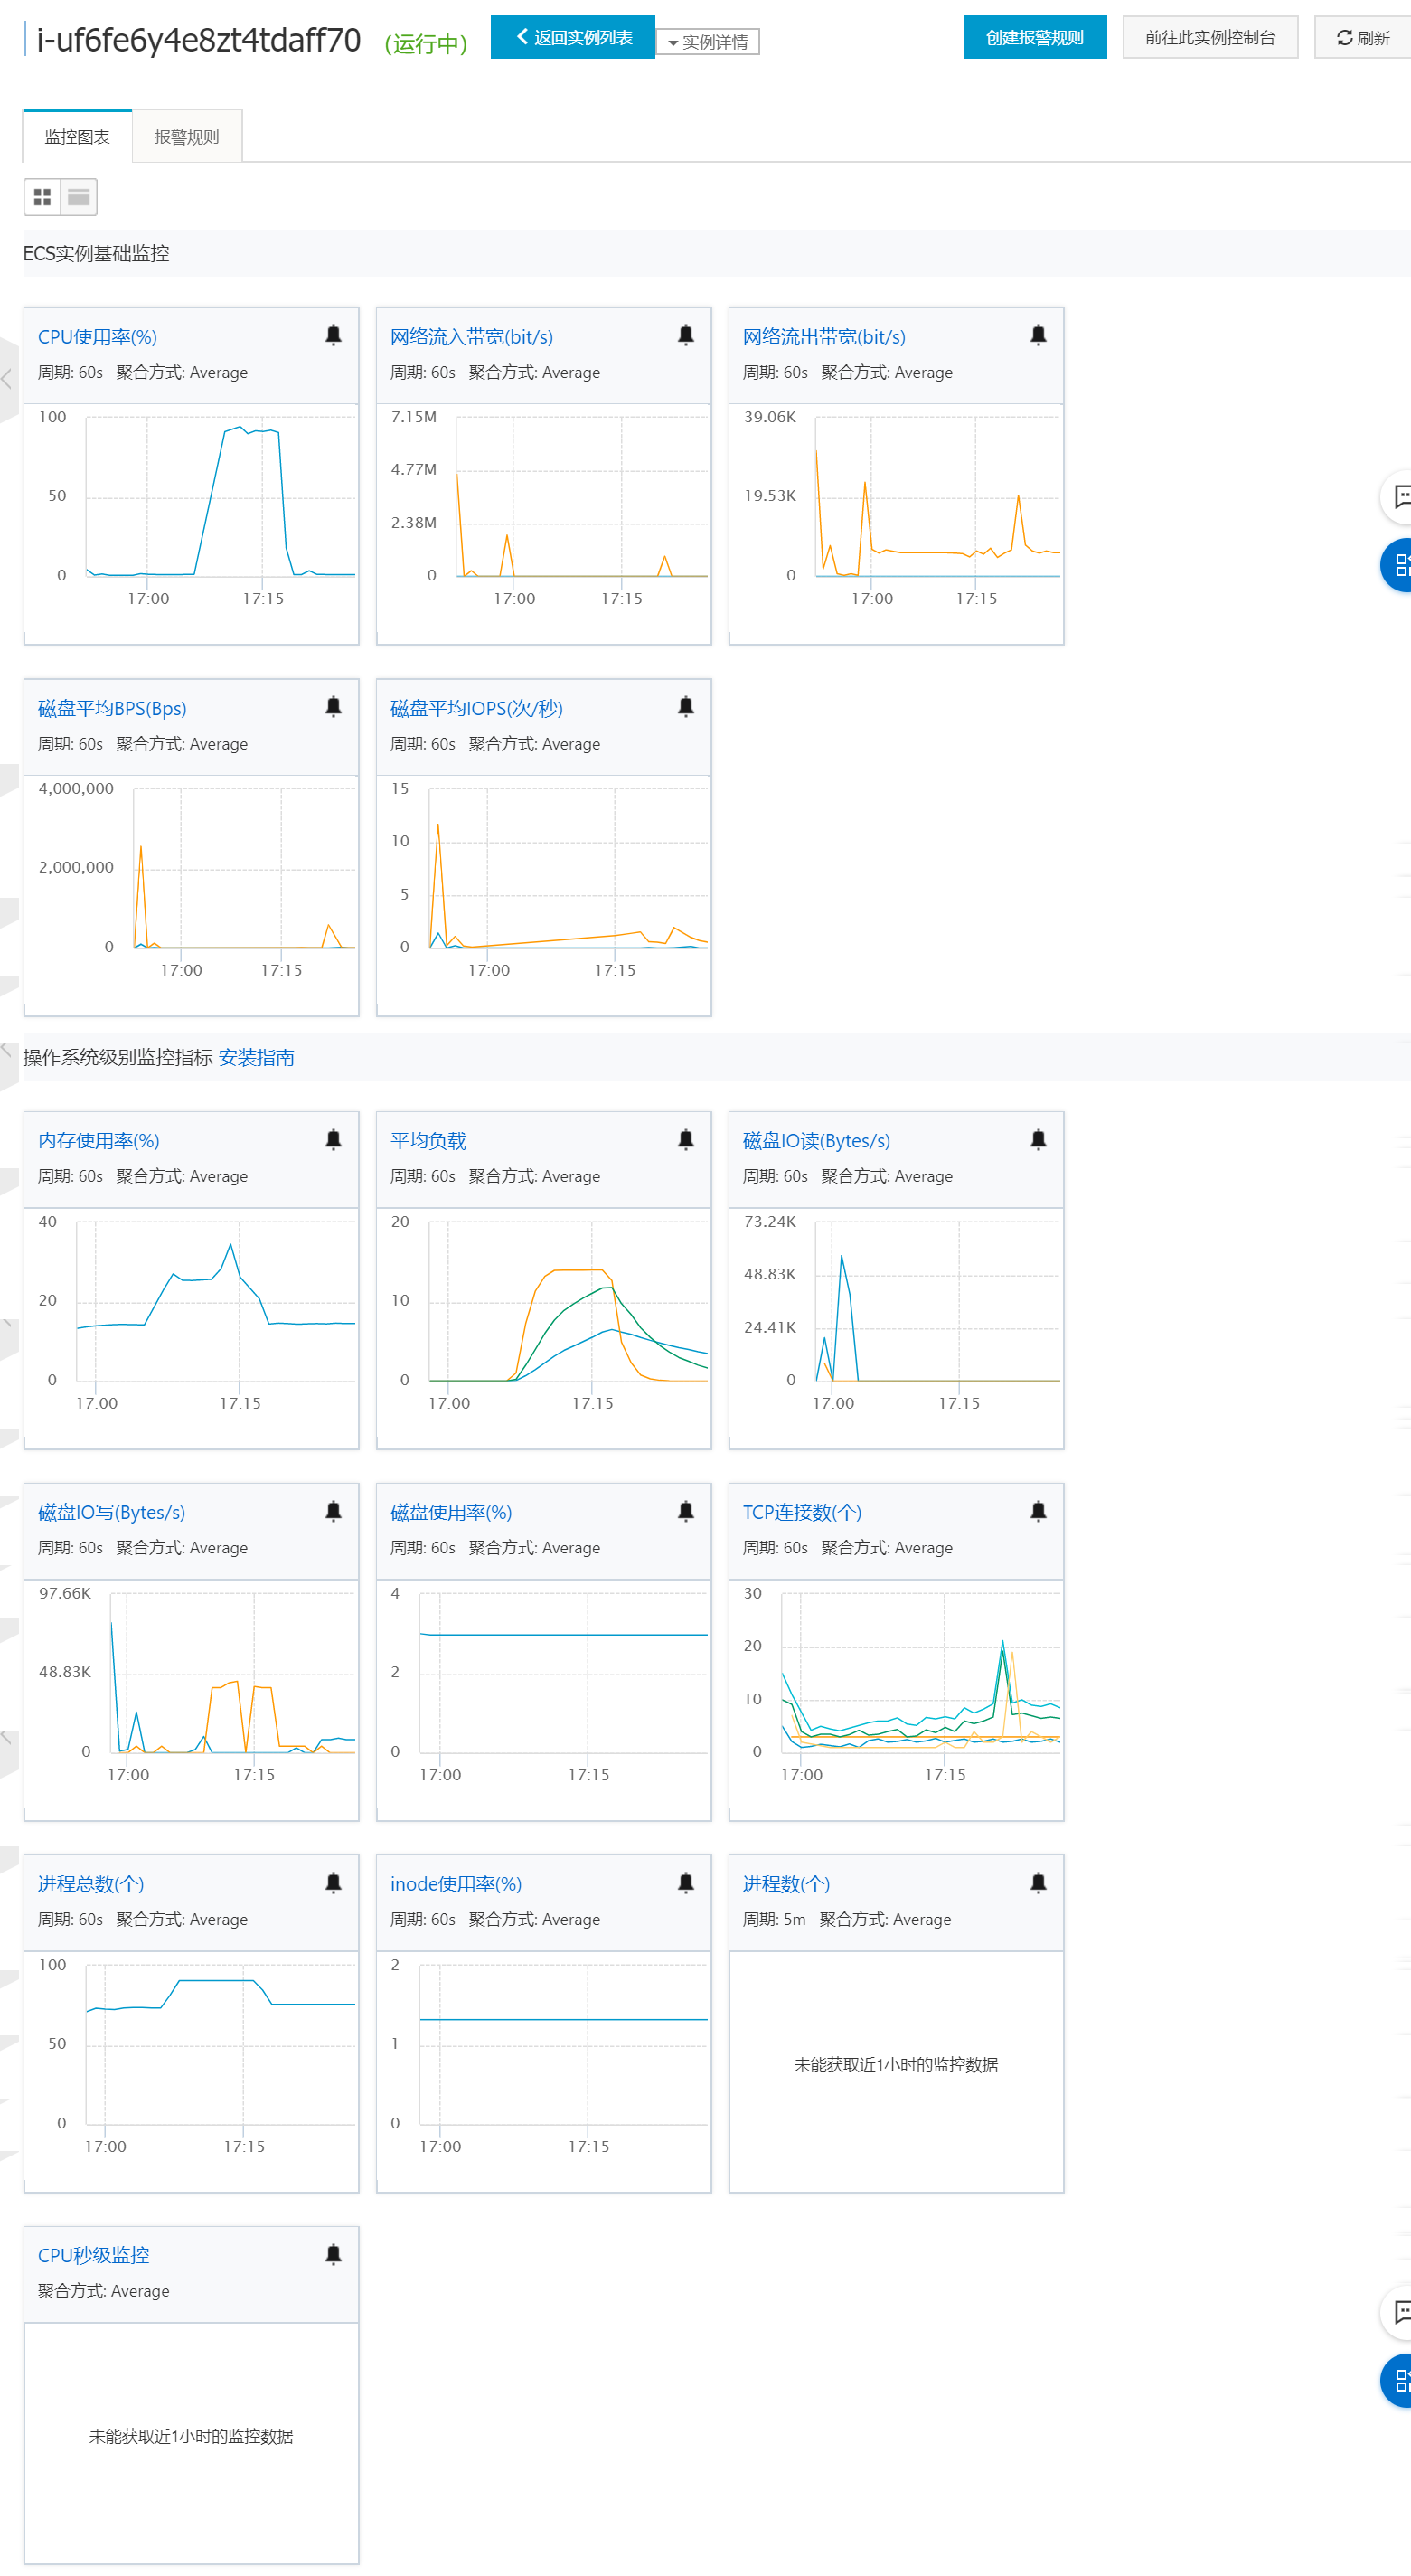Click alarm bell on TCP连接数(个) chart
The width and height of the screenshot is (1411, 2576).
tap(1038, 1511)
